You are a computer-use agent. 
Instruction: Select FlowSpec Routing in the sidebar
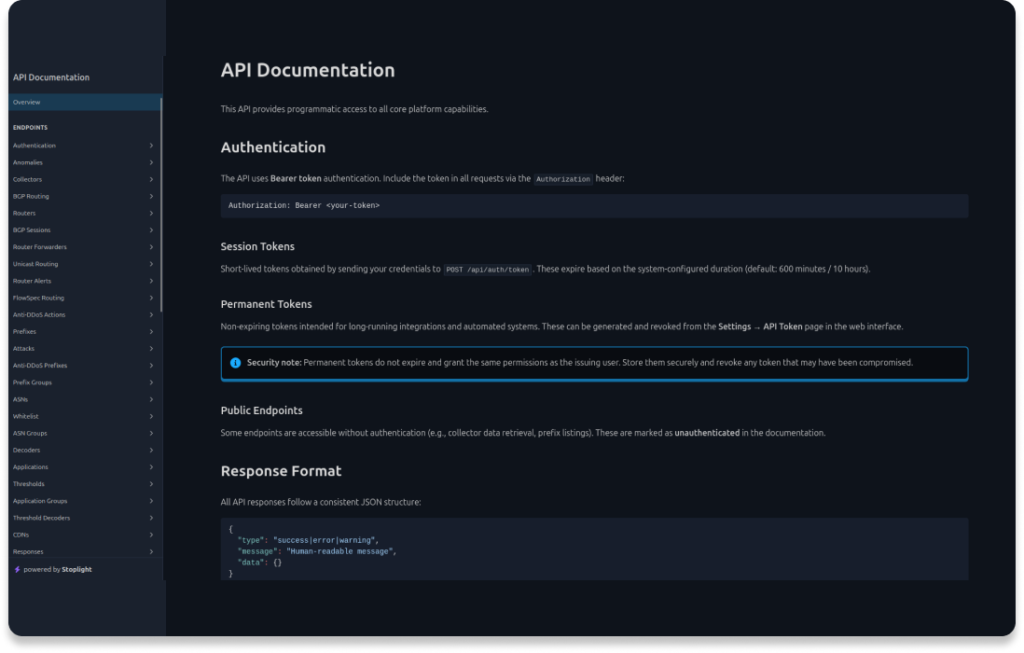(x=38, y=298)
